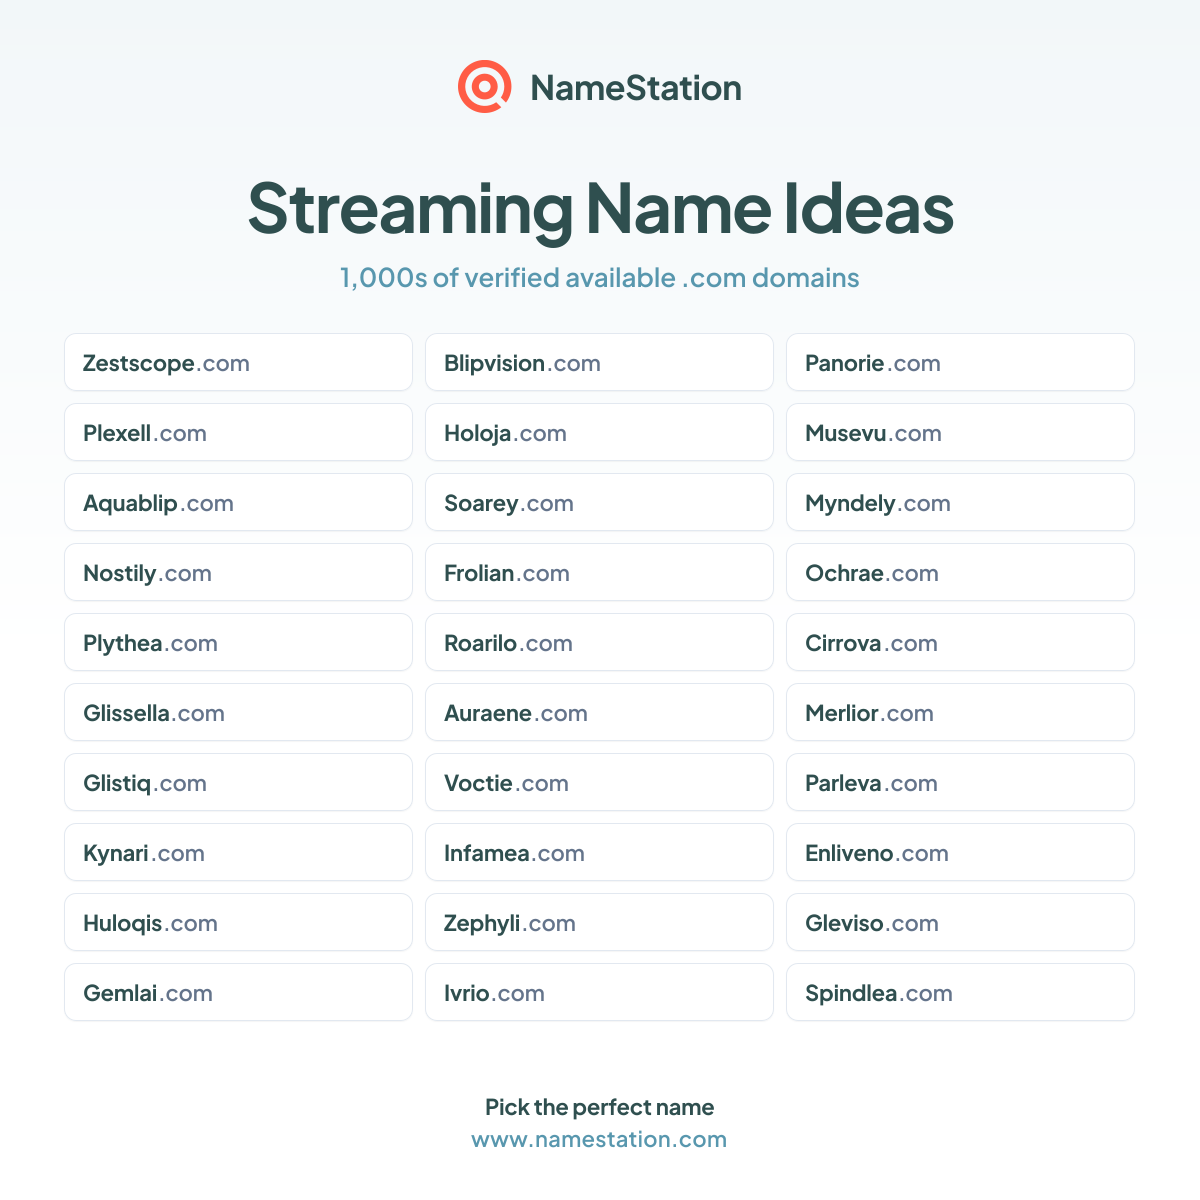Click the NameStation target logo icon
1200x1200 pixels.
[x=485, y=87]
